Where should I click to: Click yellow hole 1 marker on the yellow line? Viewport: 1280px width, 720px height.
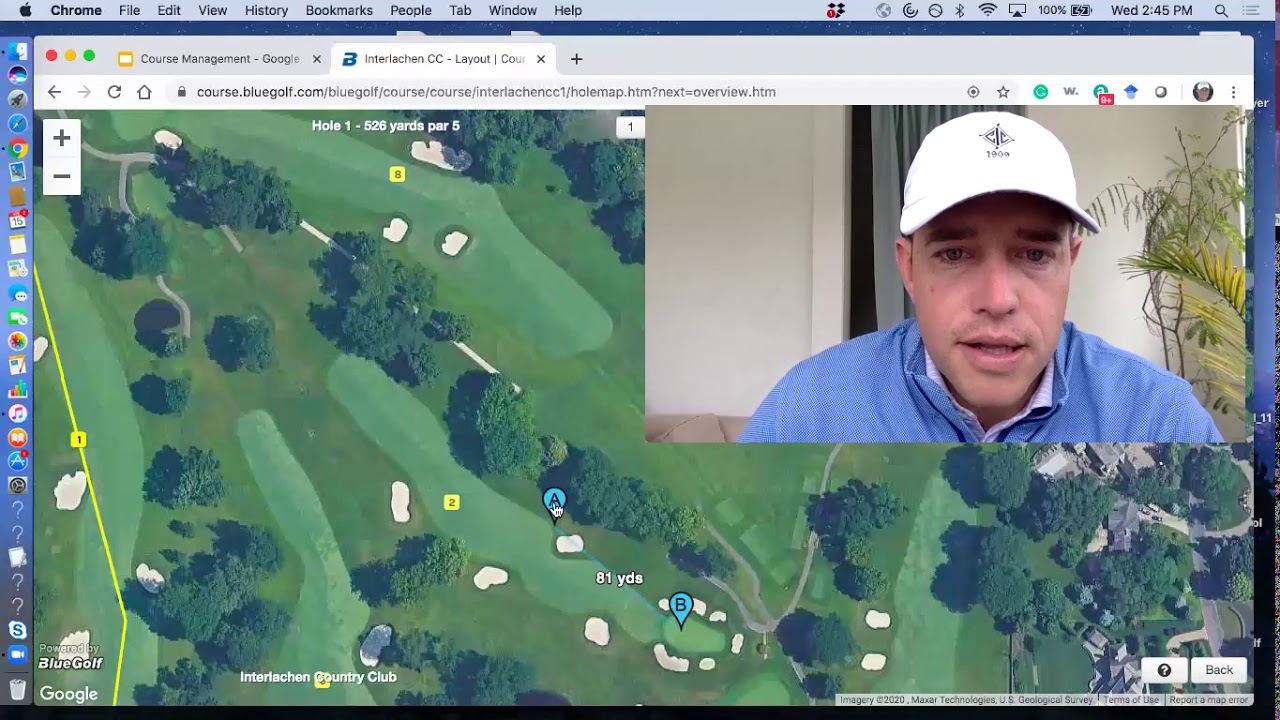[78, 439]
